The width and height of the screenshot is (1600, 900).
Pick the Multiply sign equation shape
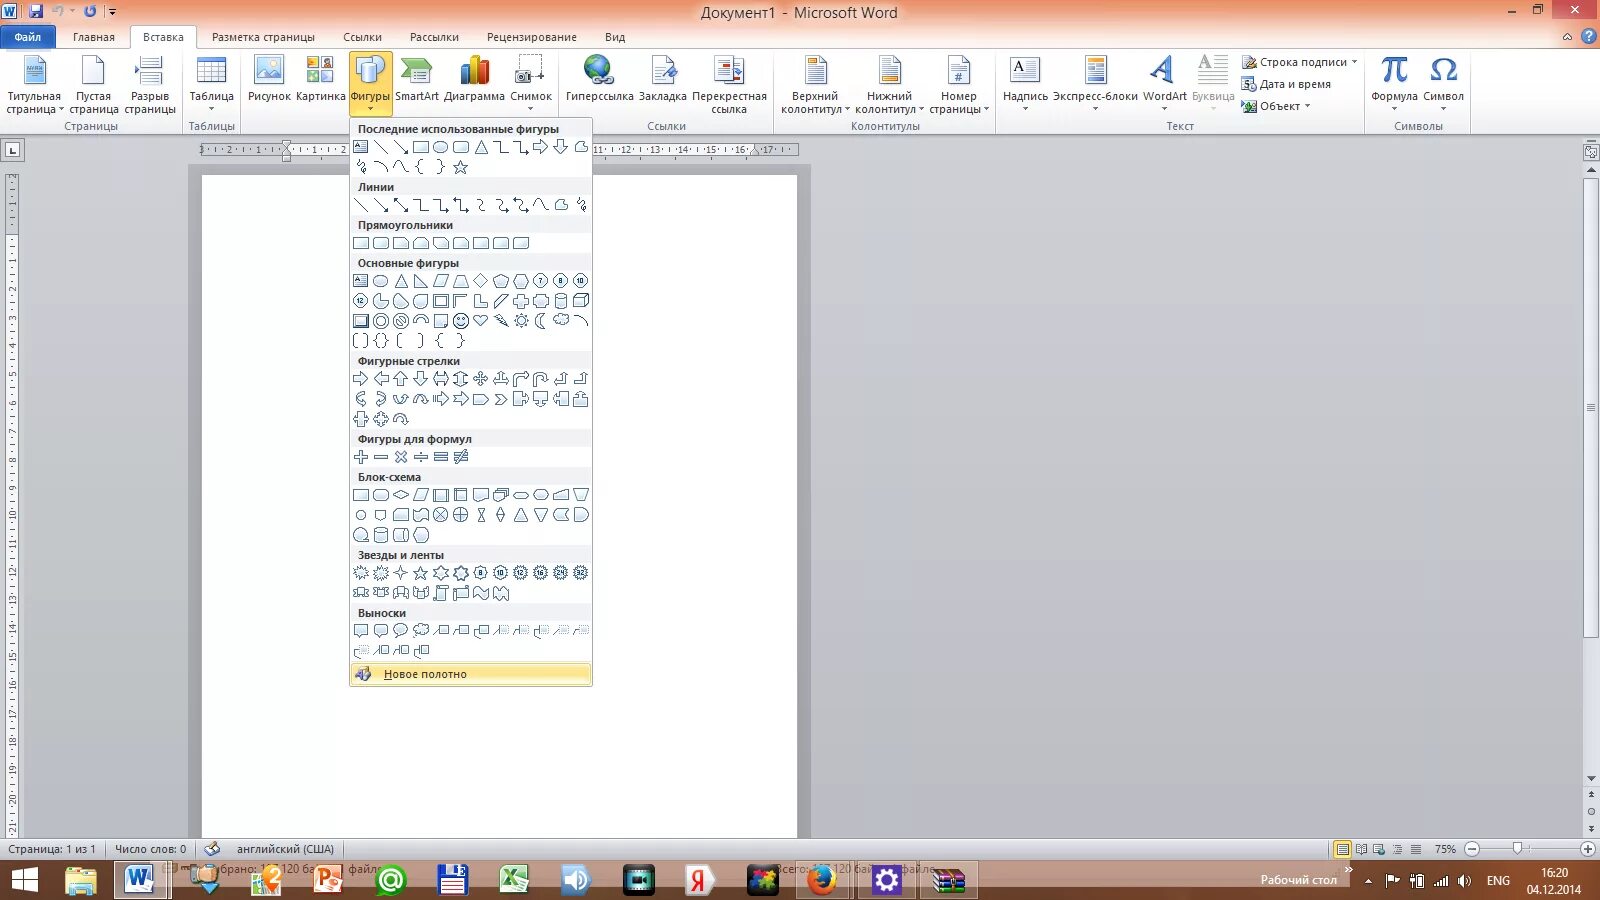click(x=401, y=457)
